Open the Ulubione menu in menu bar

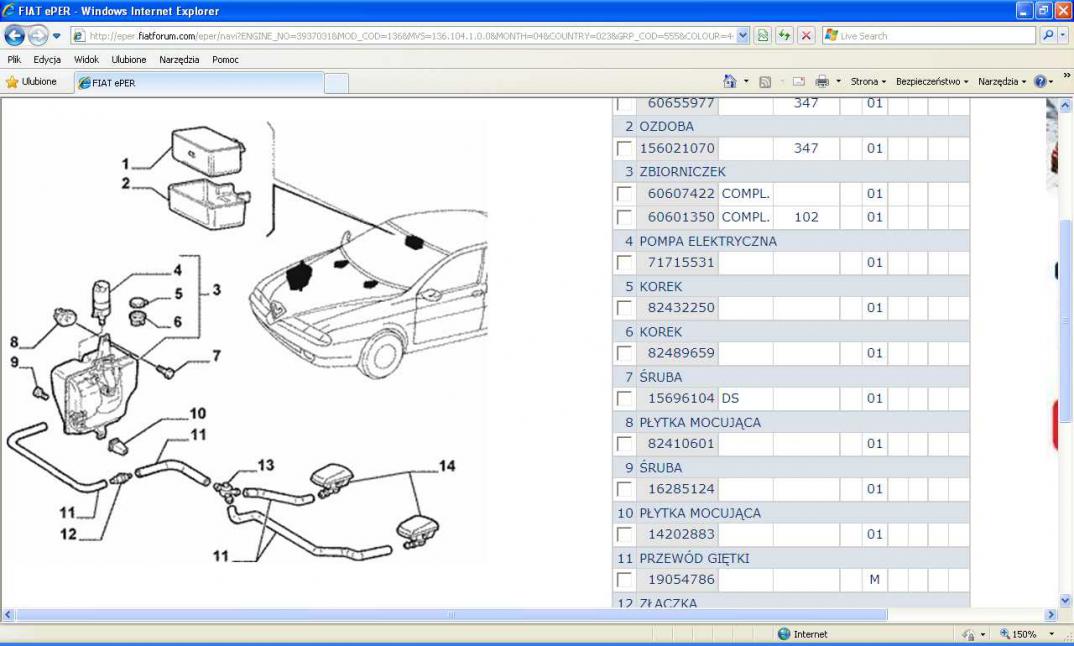point(129,60)
